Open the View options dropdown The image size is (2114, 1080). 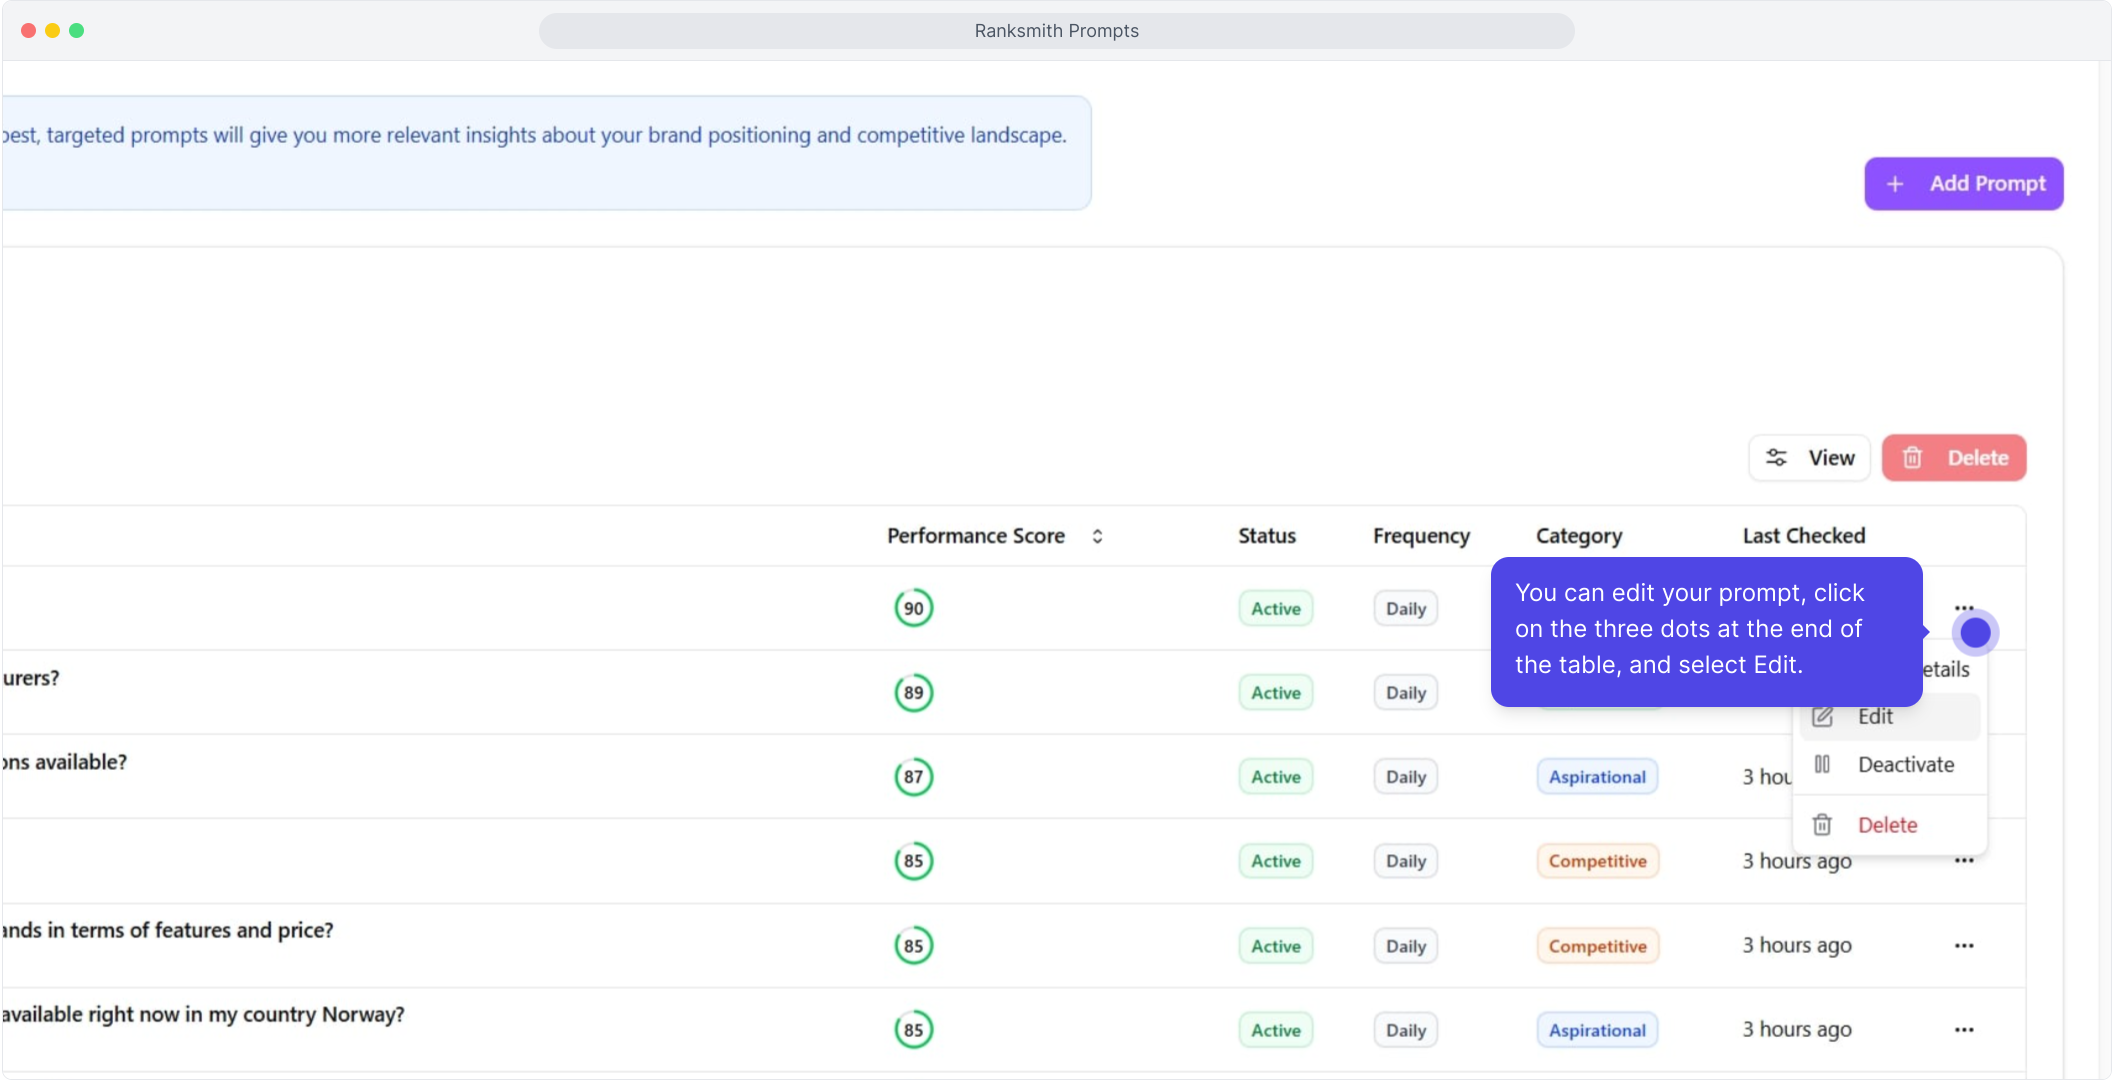point(1810,458)
